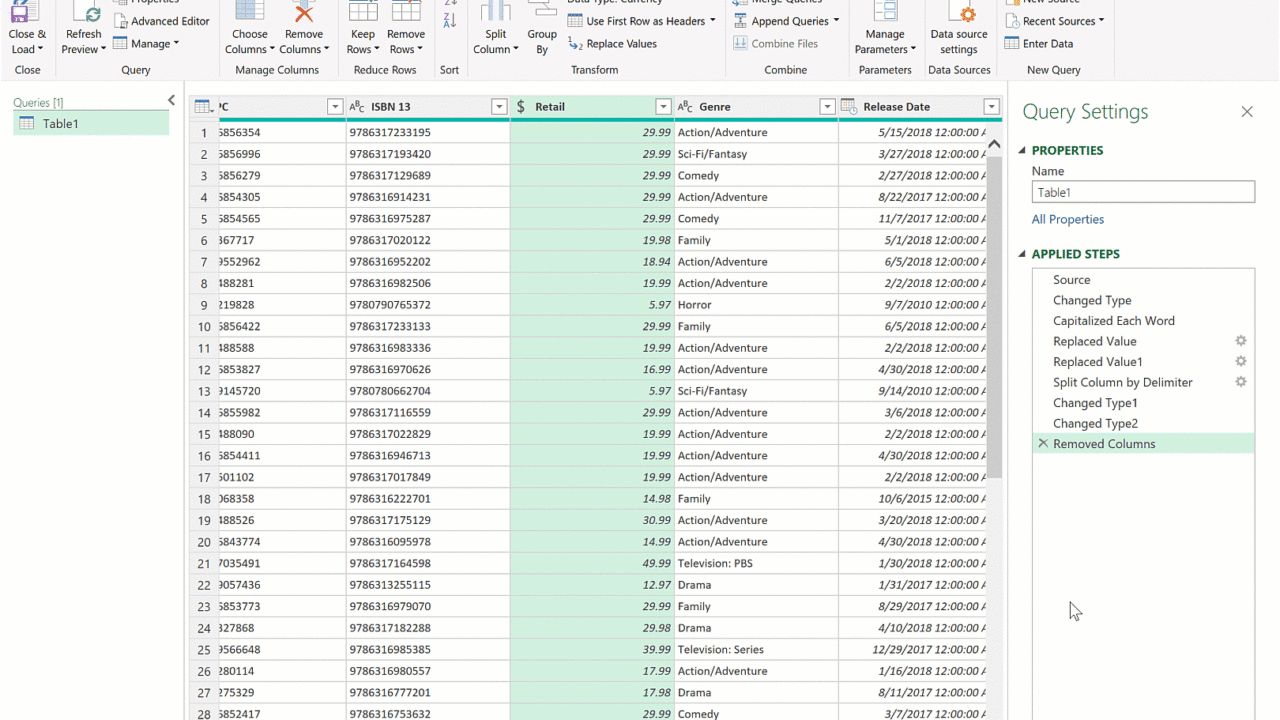The image size is (1280, 720).
Task: Collapse the APPLIED STEPS section
Action: pyautogui.click(x=1022, y=254)
